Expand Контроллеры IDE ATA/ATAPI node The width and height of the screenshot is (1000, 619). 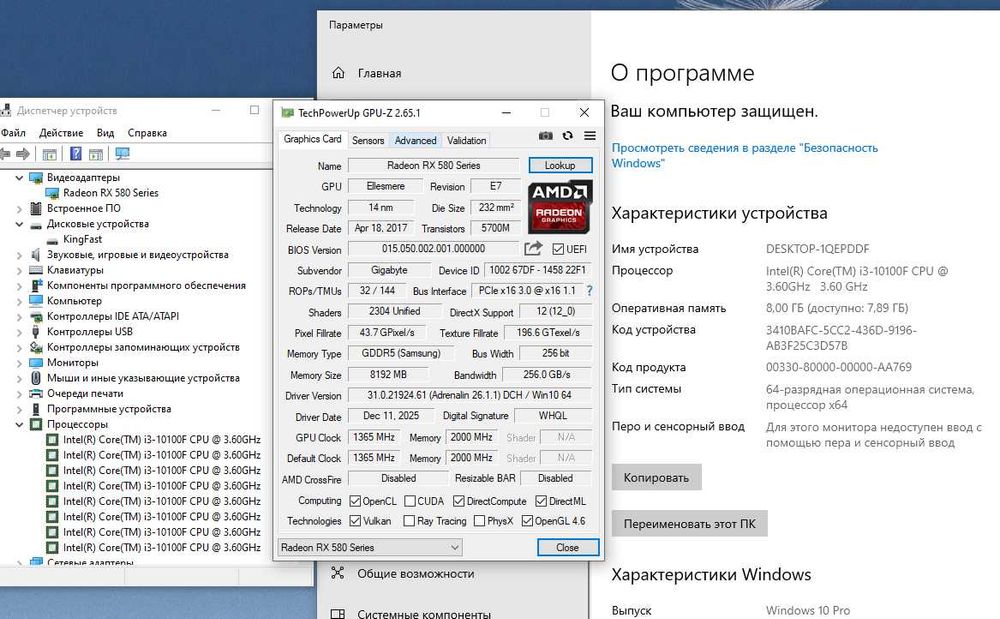[x=19, y=317]
